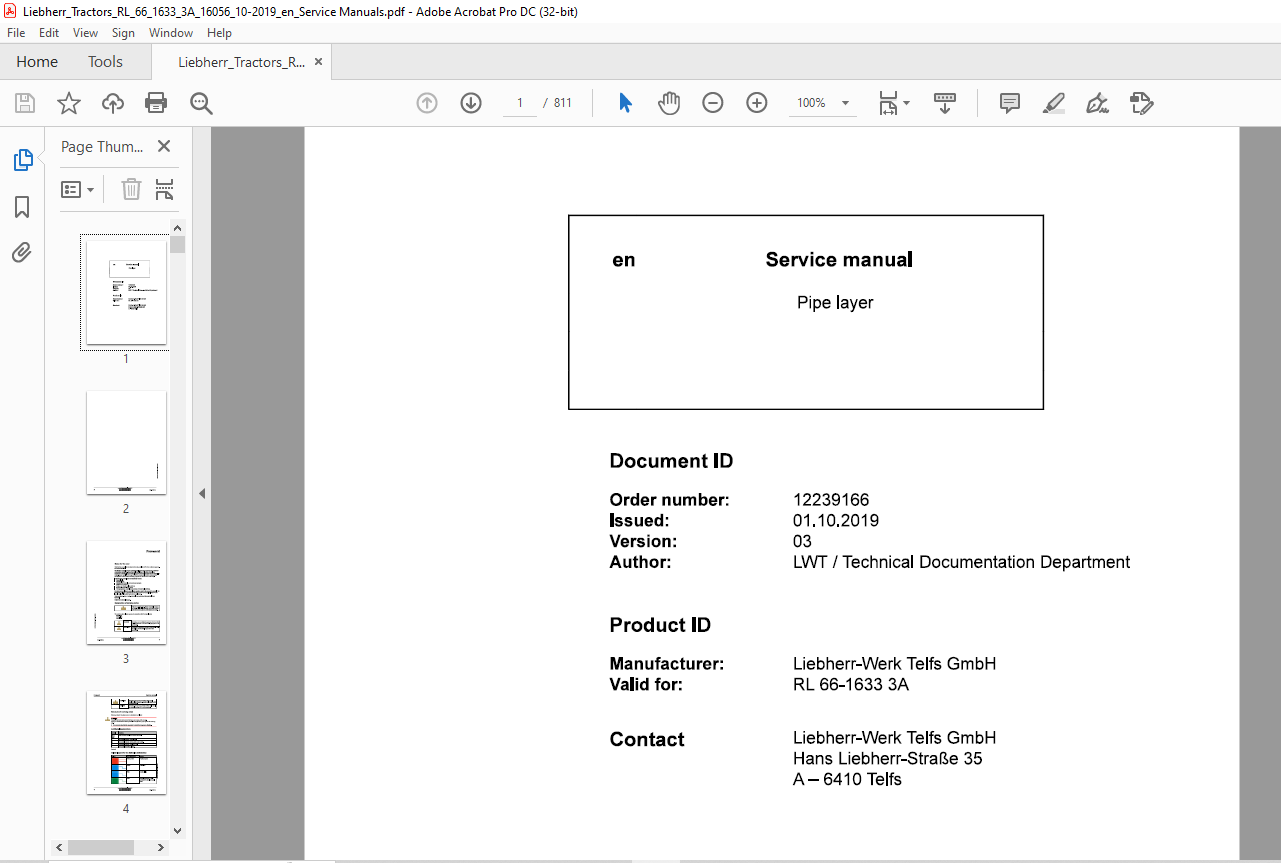Click 'RL 66-1633 3A' model text
This screenshot has height=863, width=1281.
coord(851,685)
